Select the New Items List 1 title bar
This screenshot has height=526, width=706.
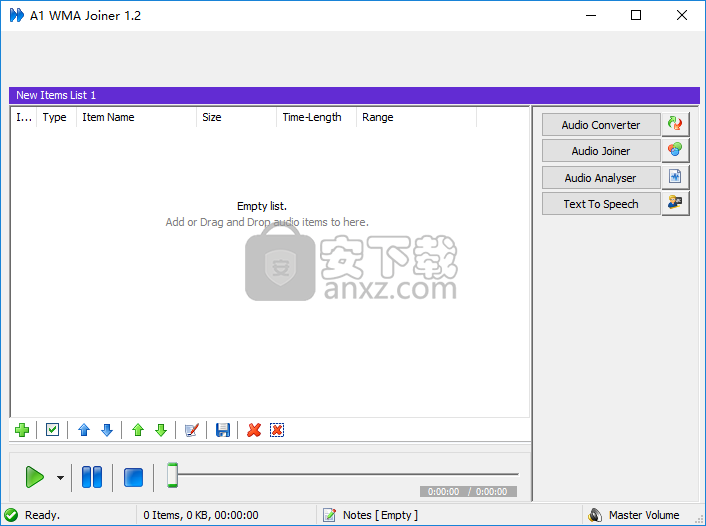354,95
